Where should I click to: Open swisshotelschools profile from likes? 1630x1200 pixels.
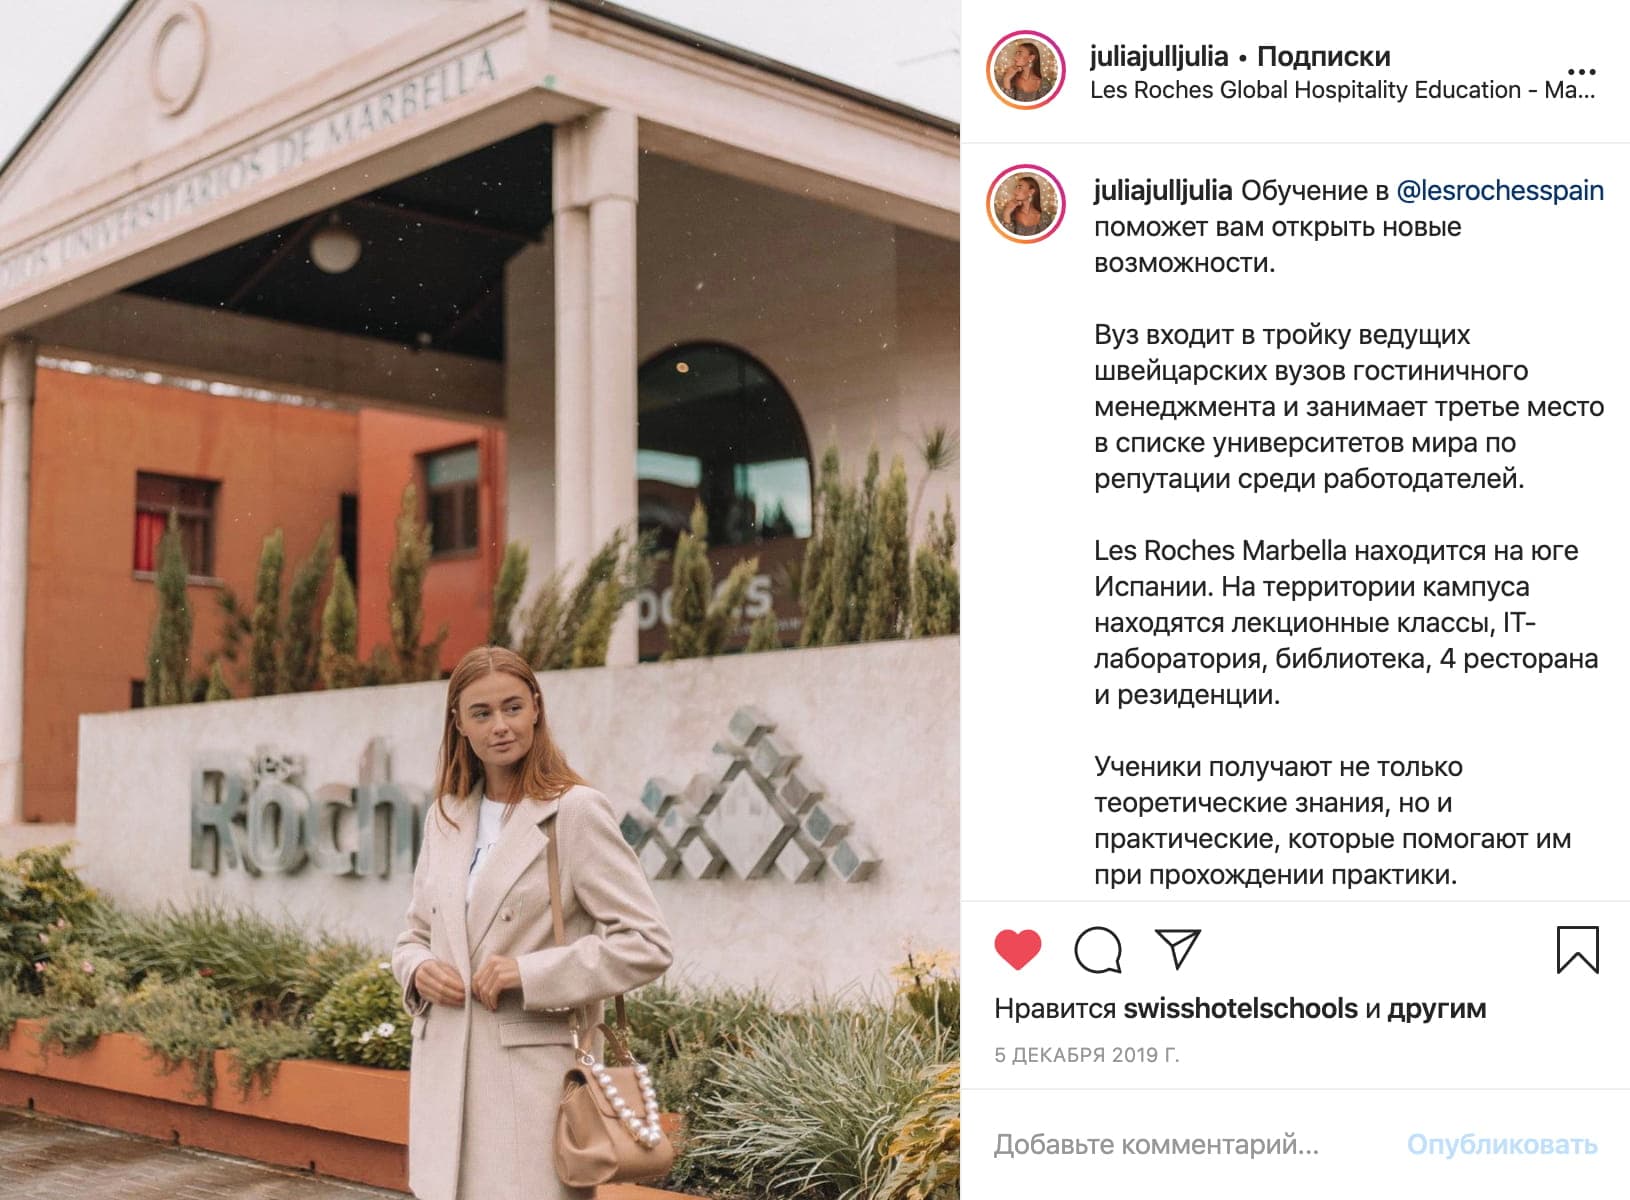click(x=1240, y=1009)
